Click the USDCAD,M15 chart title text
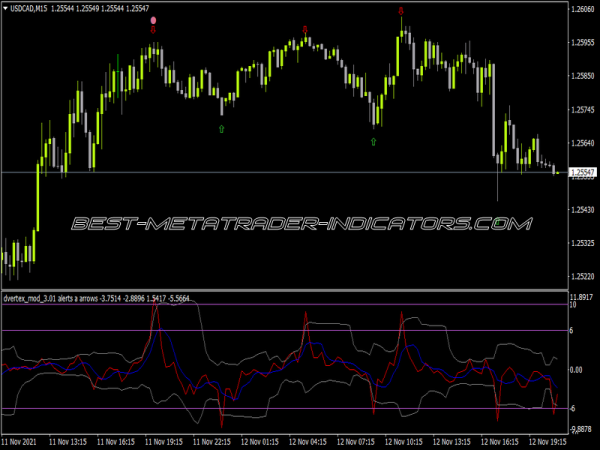This screenshot has height=450, width=600. 29,8
